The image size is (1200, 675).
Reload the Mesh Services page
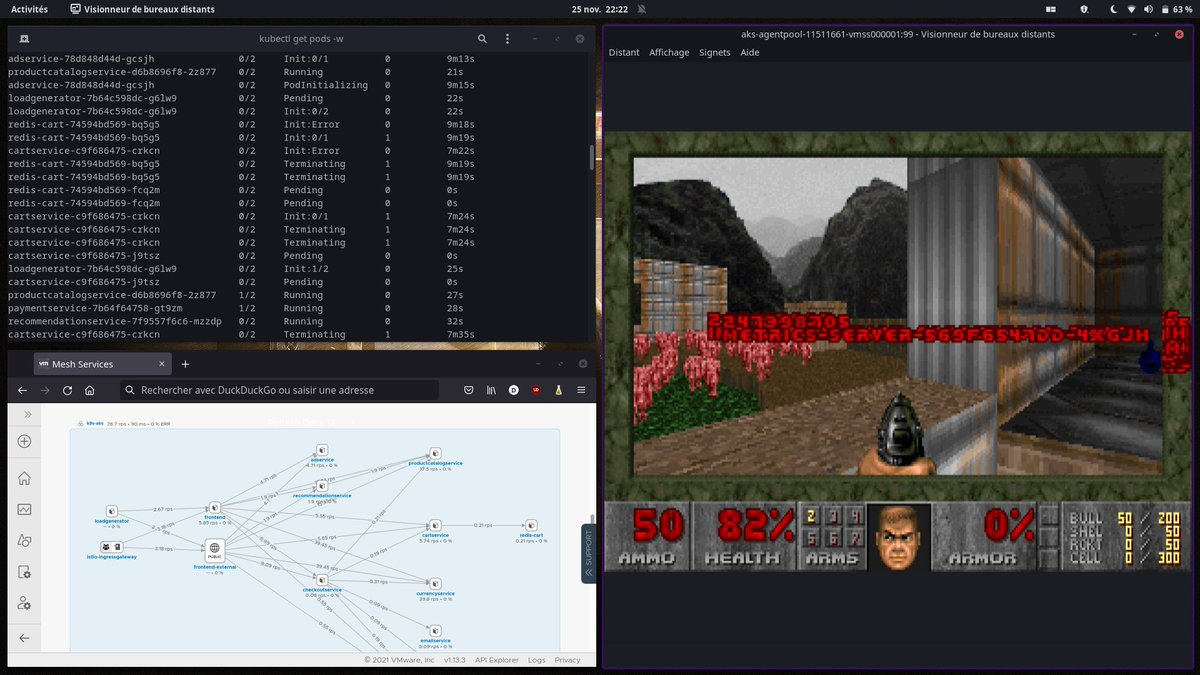click(67, 390)
